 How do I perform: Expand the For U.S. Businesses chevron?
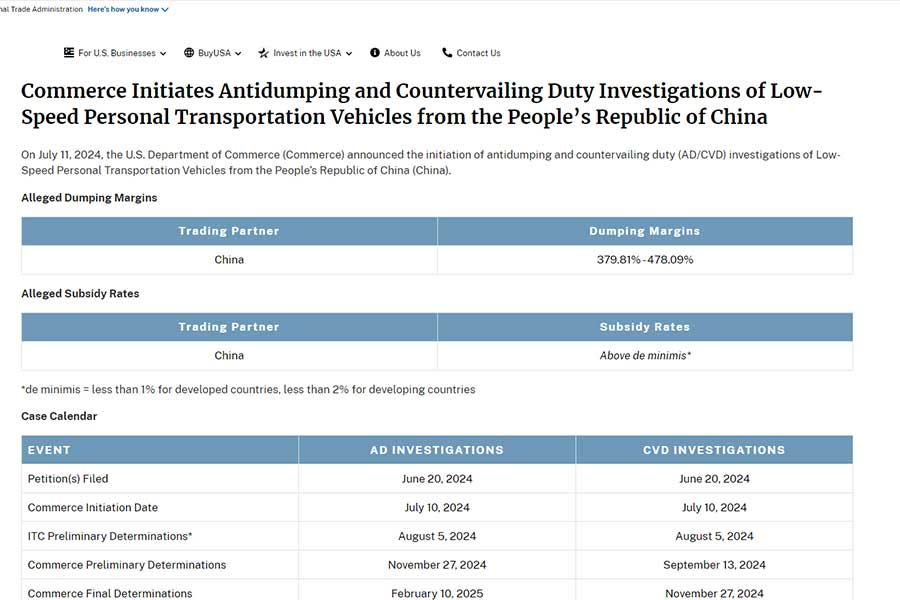[163, 53]
